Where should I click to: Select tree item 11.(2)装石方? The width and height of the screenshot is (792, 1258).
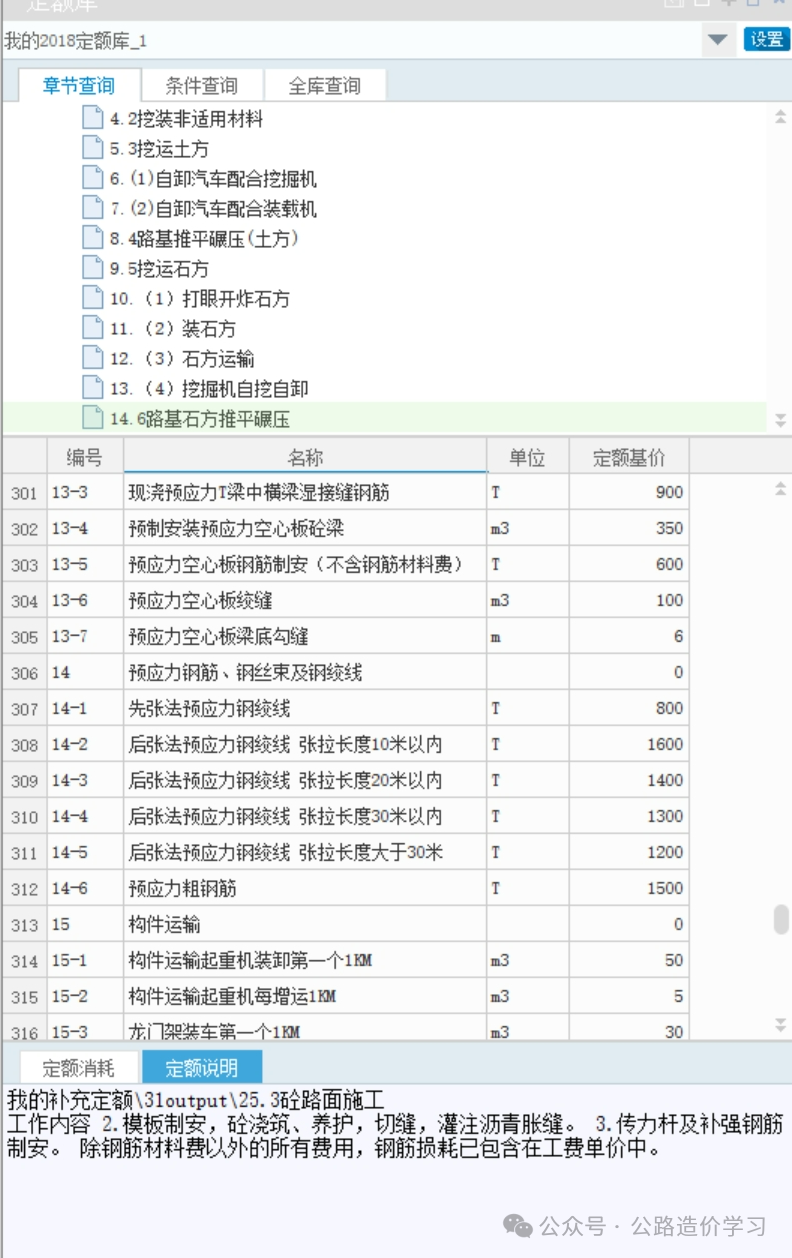172,329
